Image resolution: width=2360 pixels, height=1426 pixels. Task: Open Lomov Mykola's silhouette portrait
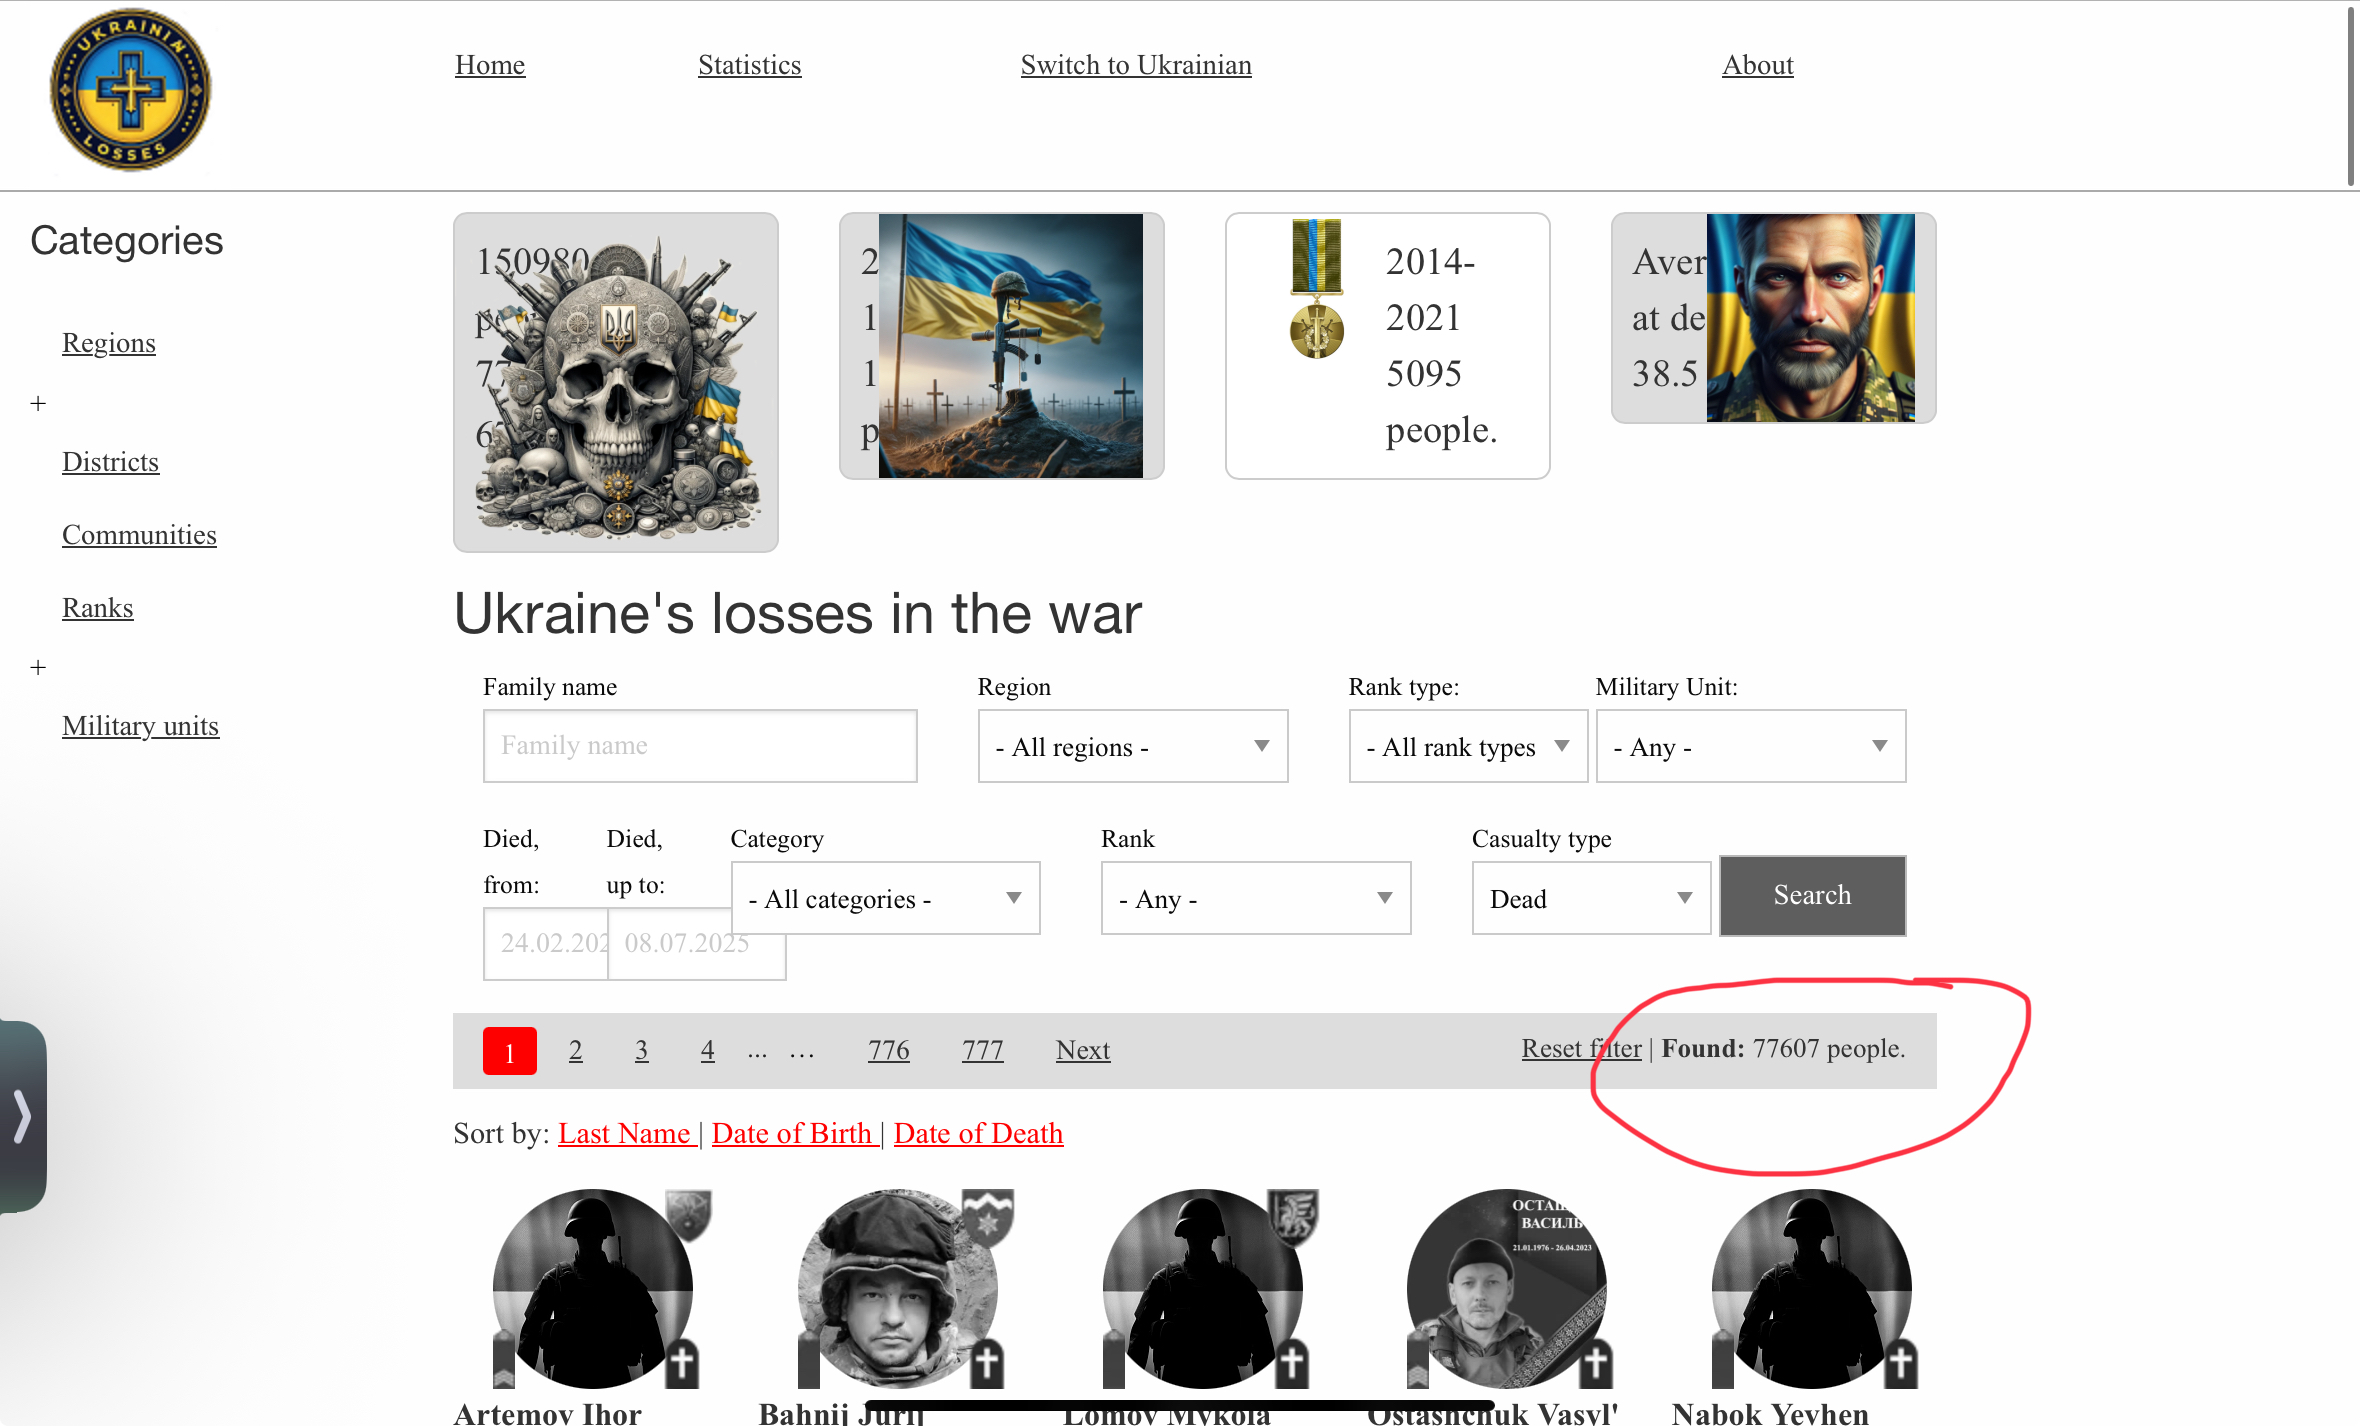[1203, 1288]
